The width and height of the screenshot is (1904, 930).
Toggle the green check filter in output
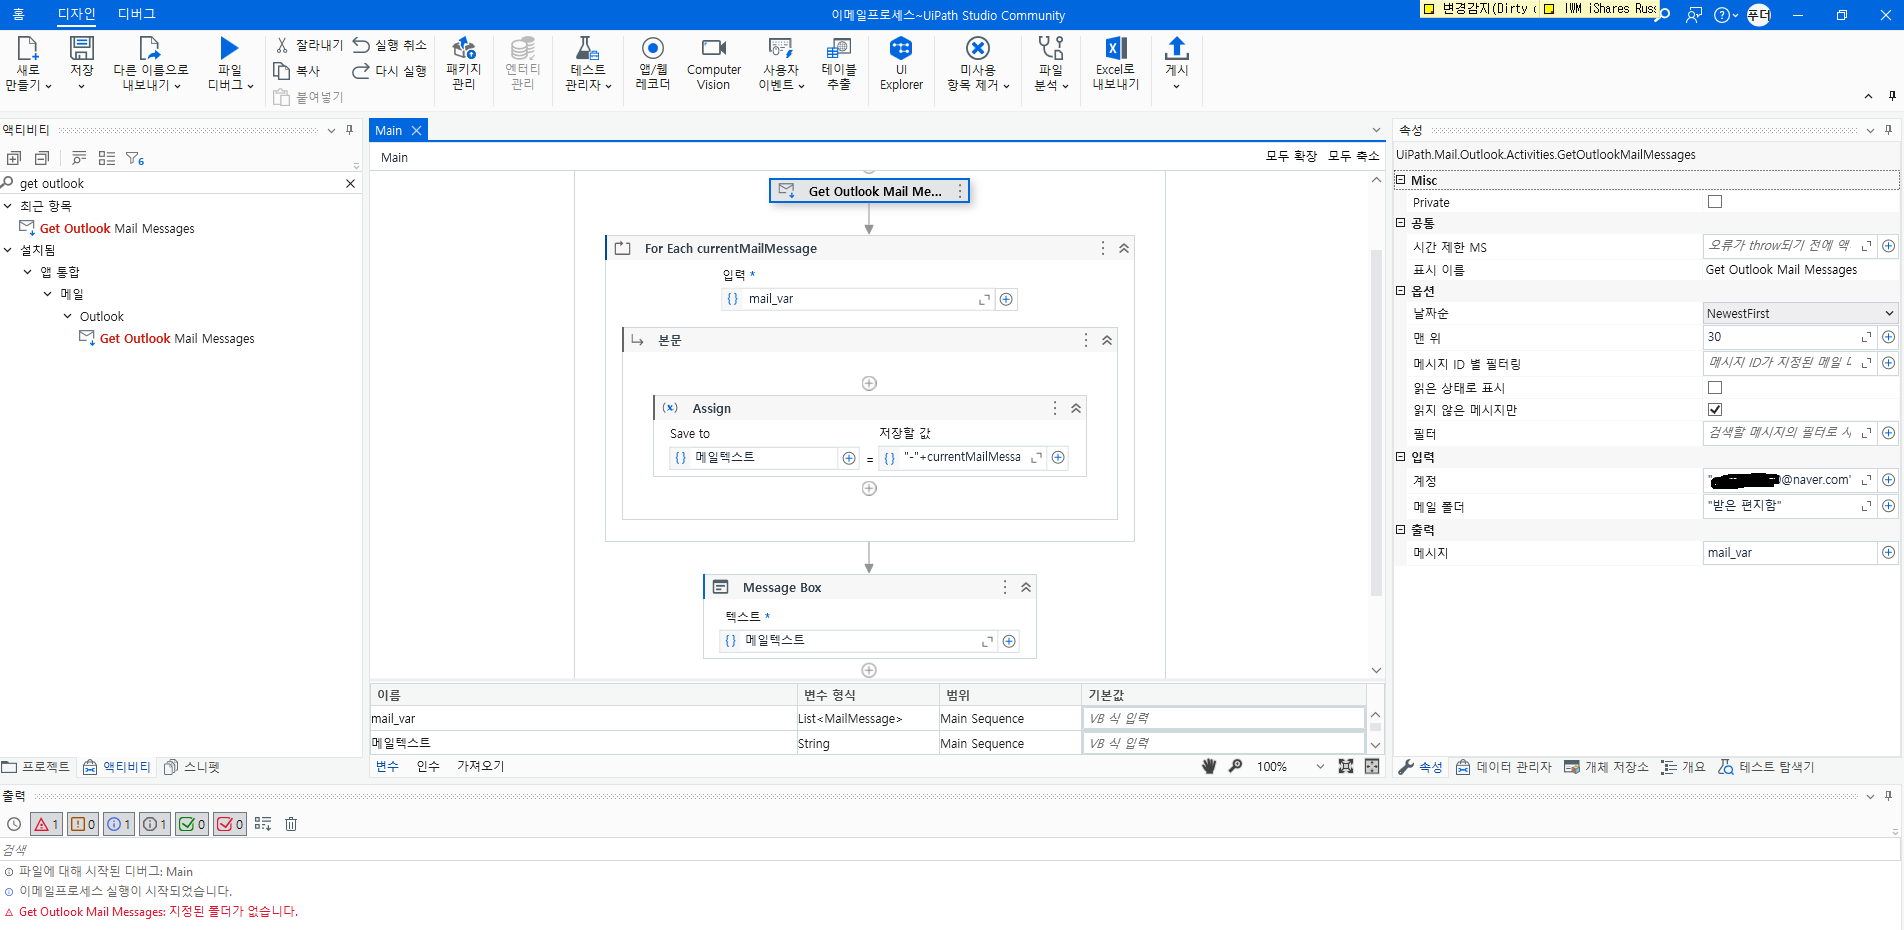(x=192, y=824)
